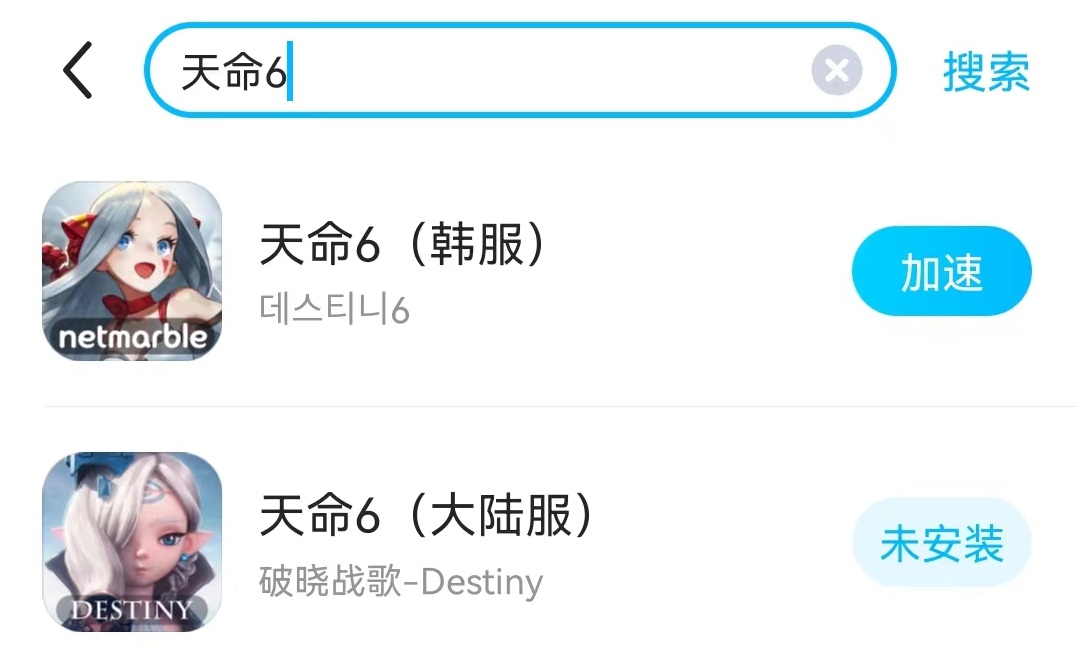The image size is (1077, 671).
Task: Tap the netmarble logo on the icon
Action: [x=132, y=338]
